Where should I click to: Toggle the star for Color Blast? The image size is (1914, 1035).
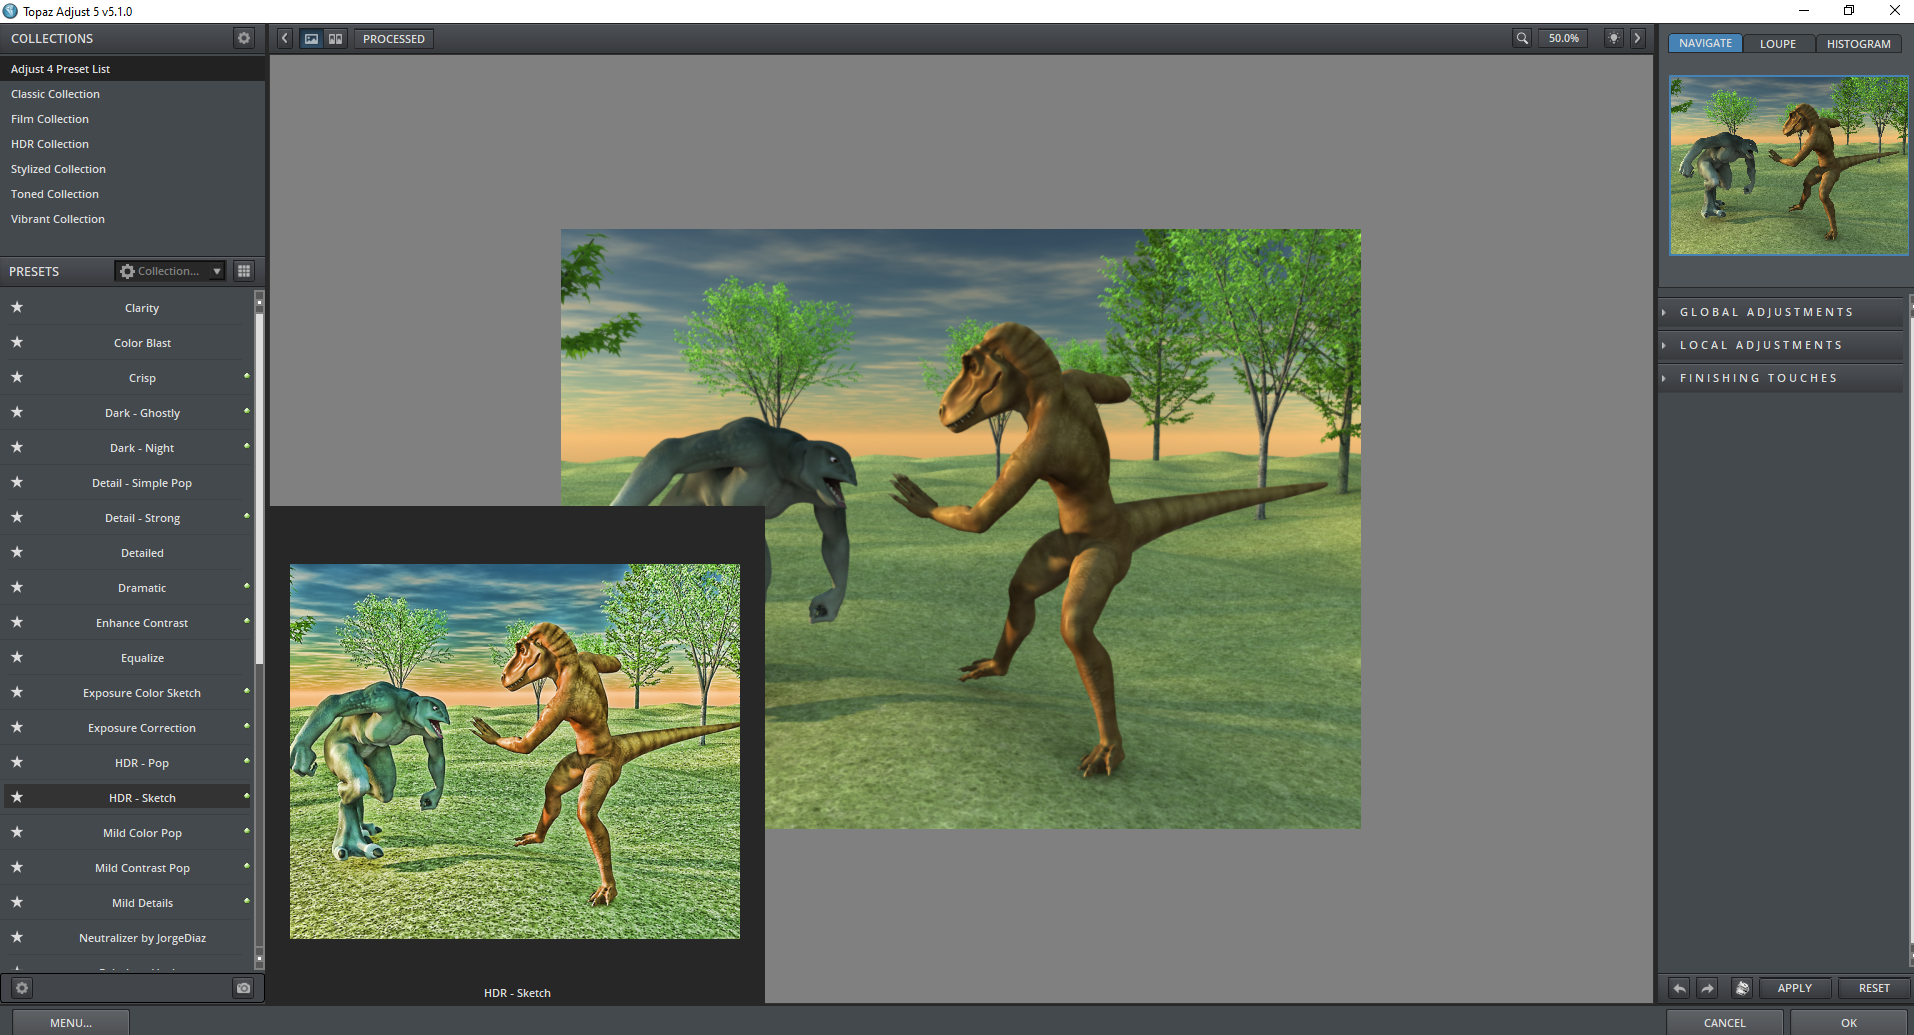(x=17, y=342)
